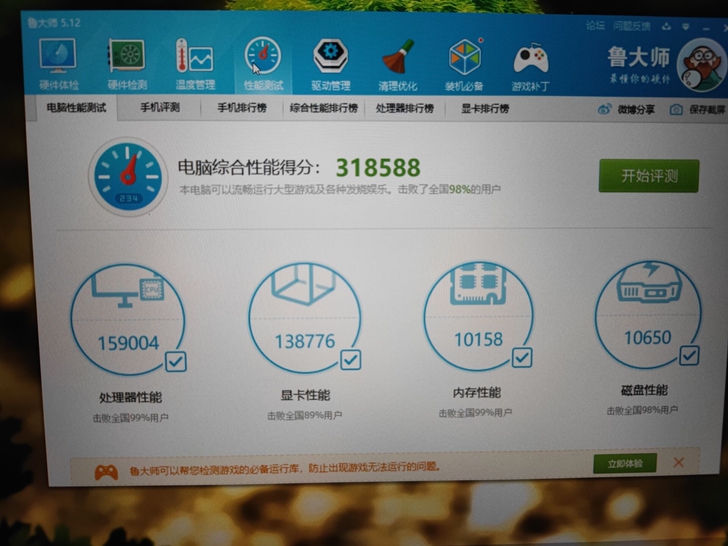This screenshot has height=546, width=728.
Task: Click the disk score 10650
Action: coord(647,338)
